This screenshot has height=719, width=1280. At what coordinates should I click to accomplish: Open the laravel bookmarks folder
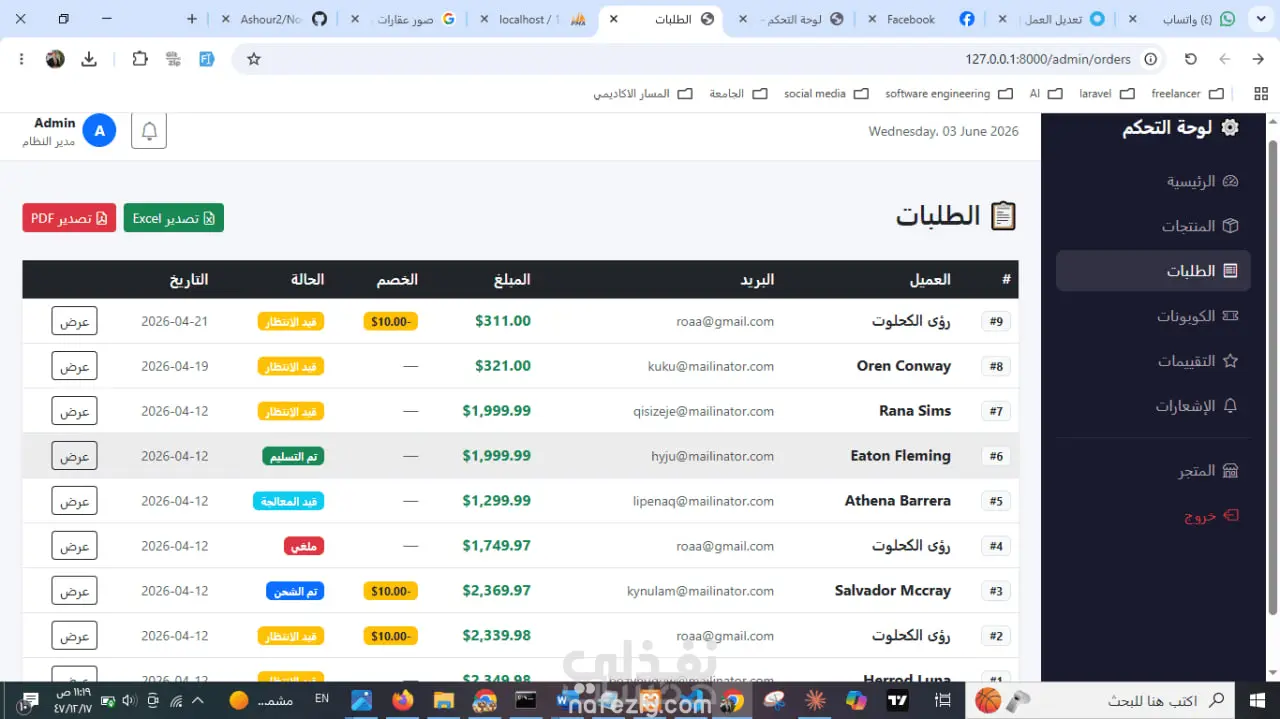tap(1107, 94)
